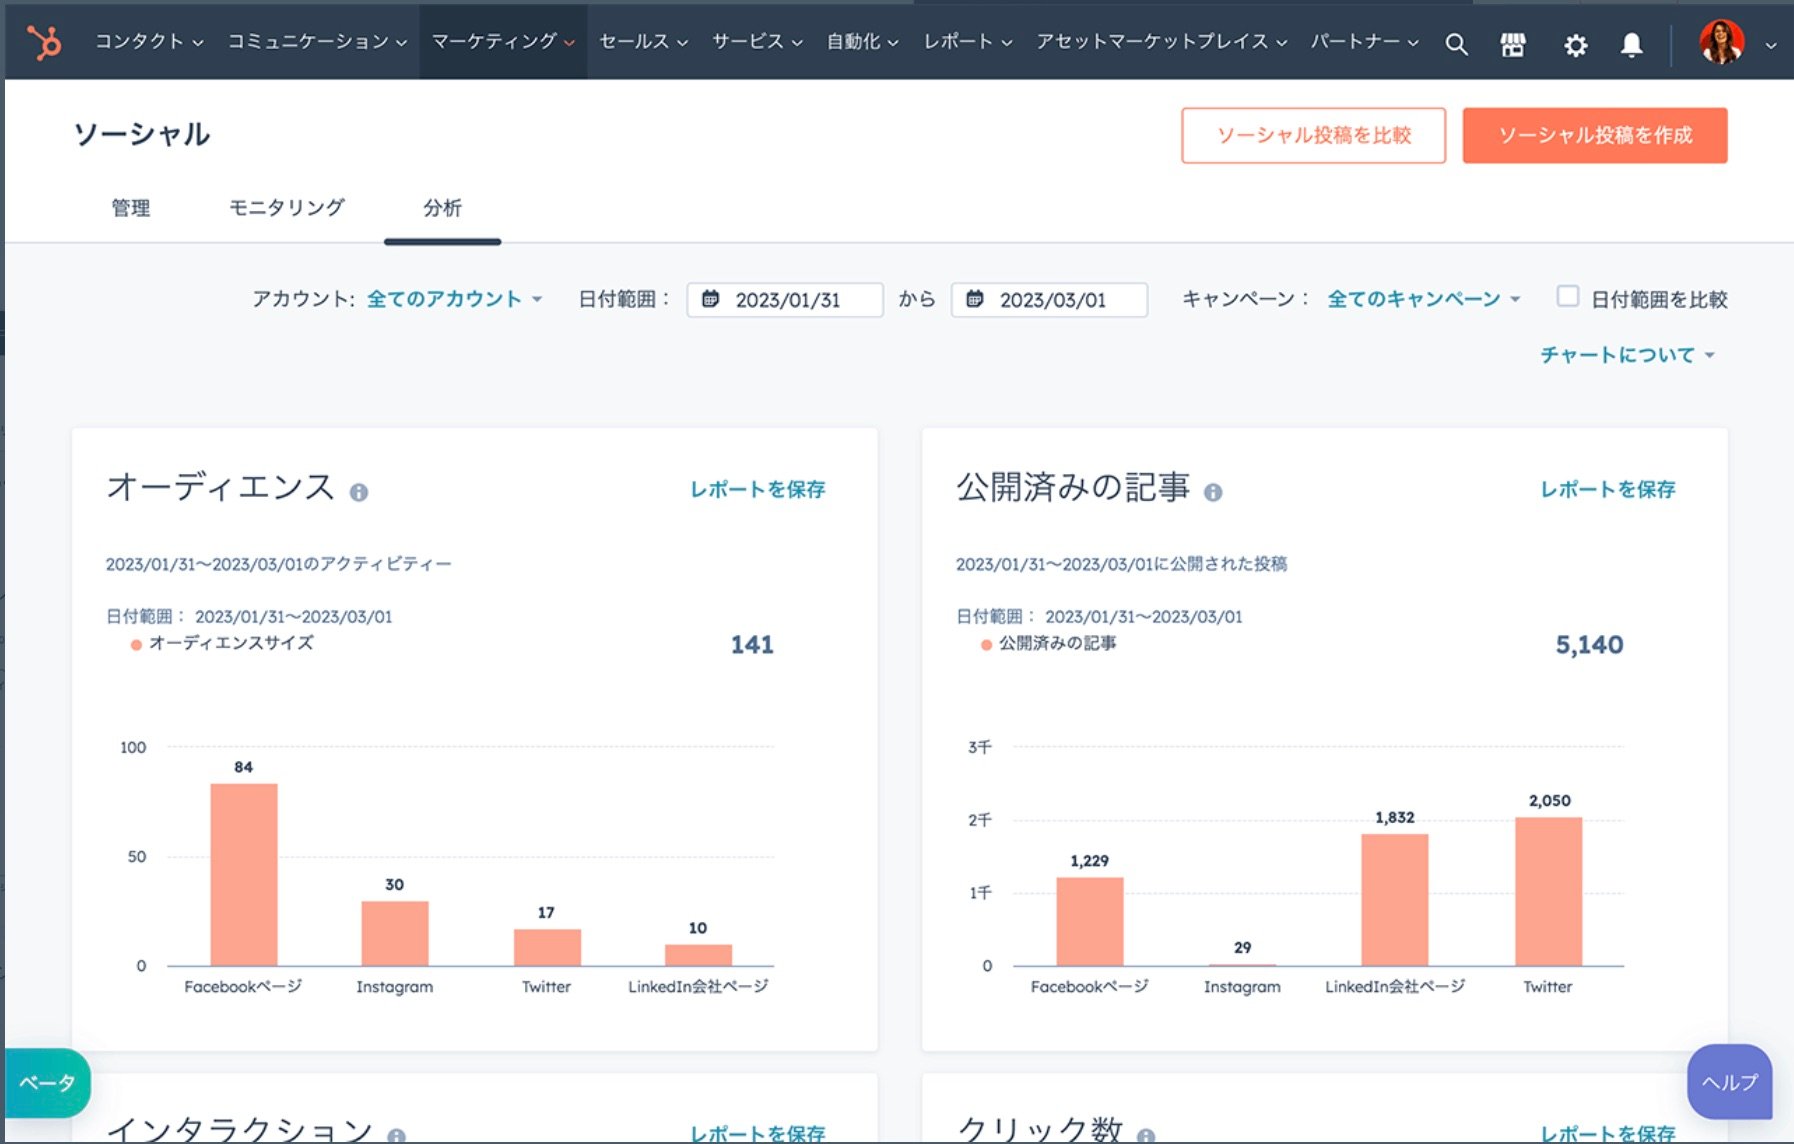
Task: Switch to the モニタリング tab
Action: point(285,208)
